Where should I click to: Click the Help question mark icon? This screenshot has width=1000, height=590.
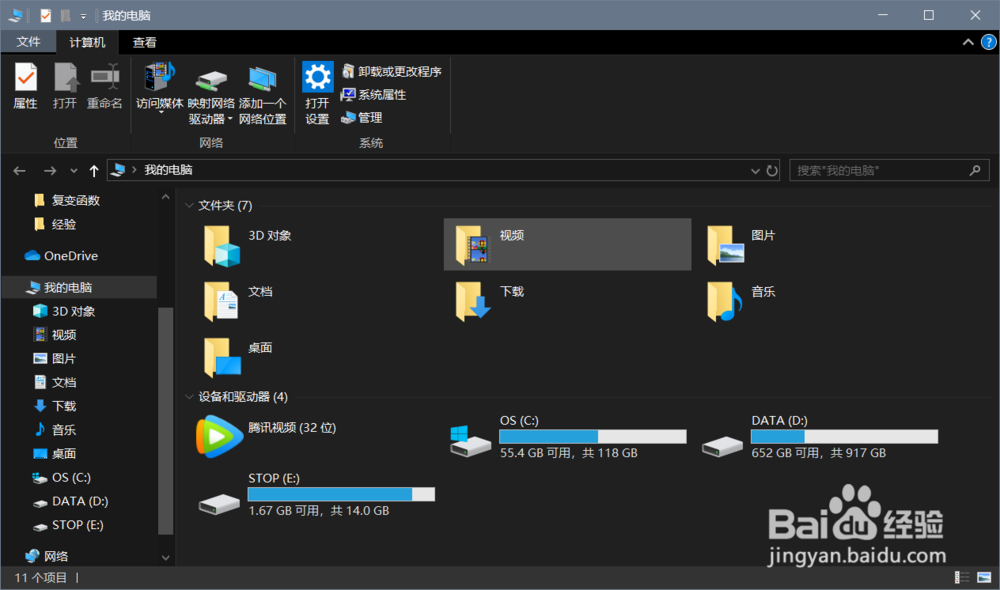[989, 42]
